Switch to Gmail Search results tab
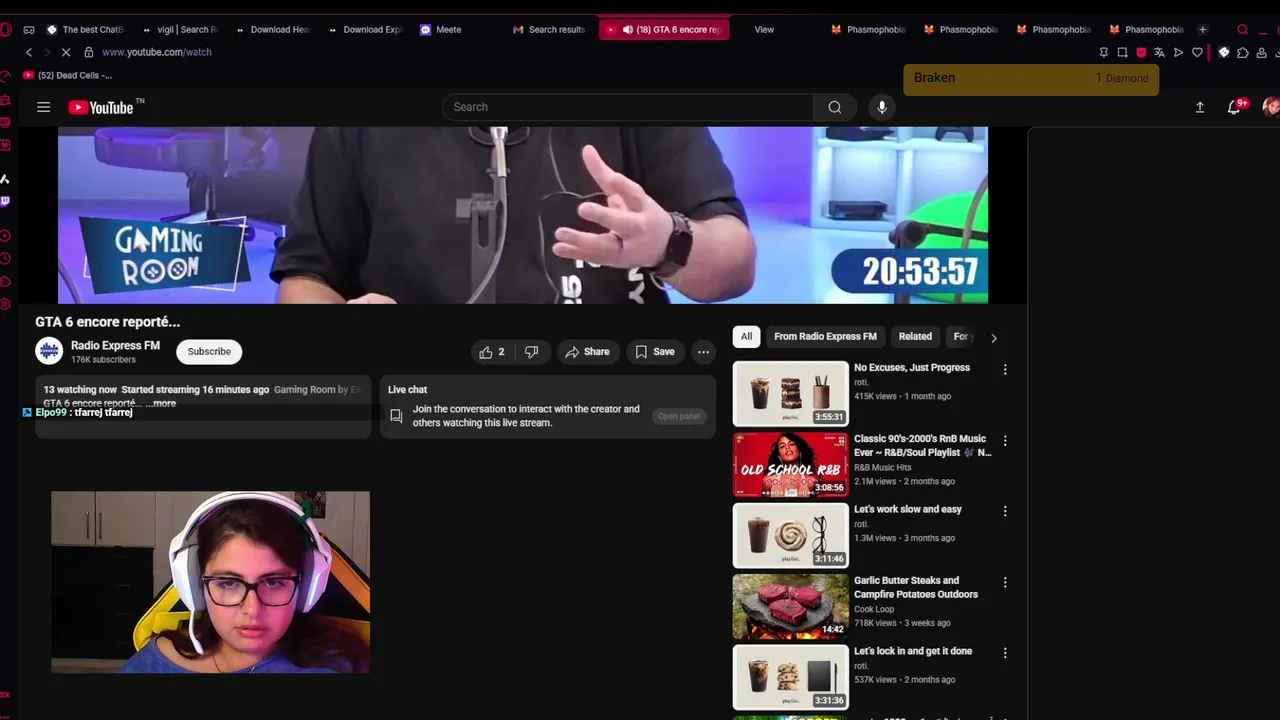The image size is (1280, 720). [549, 30]
